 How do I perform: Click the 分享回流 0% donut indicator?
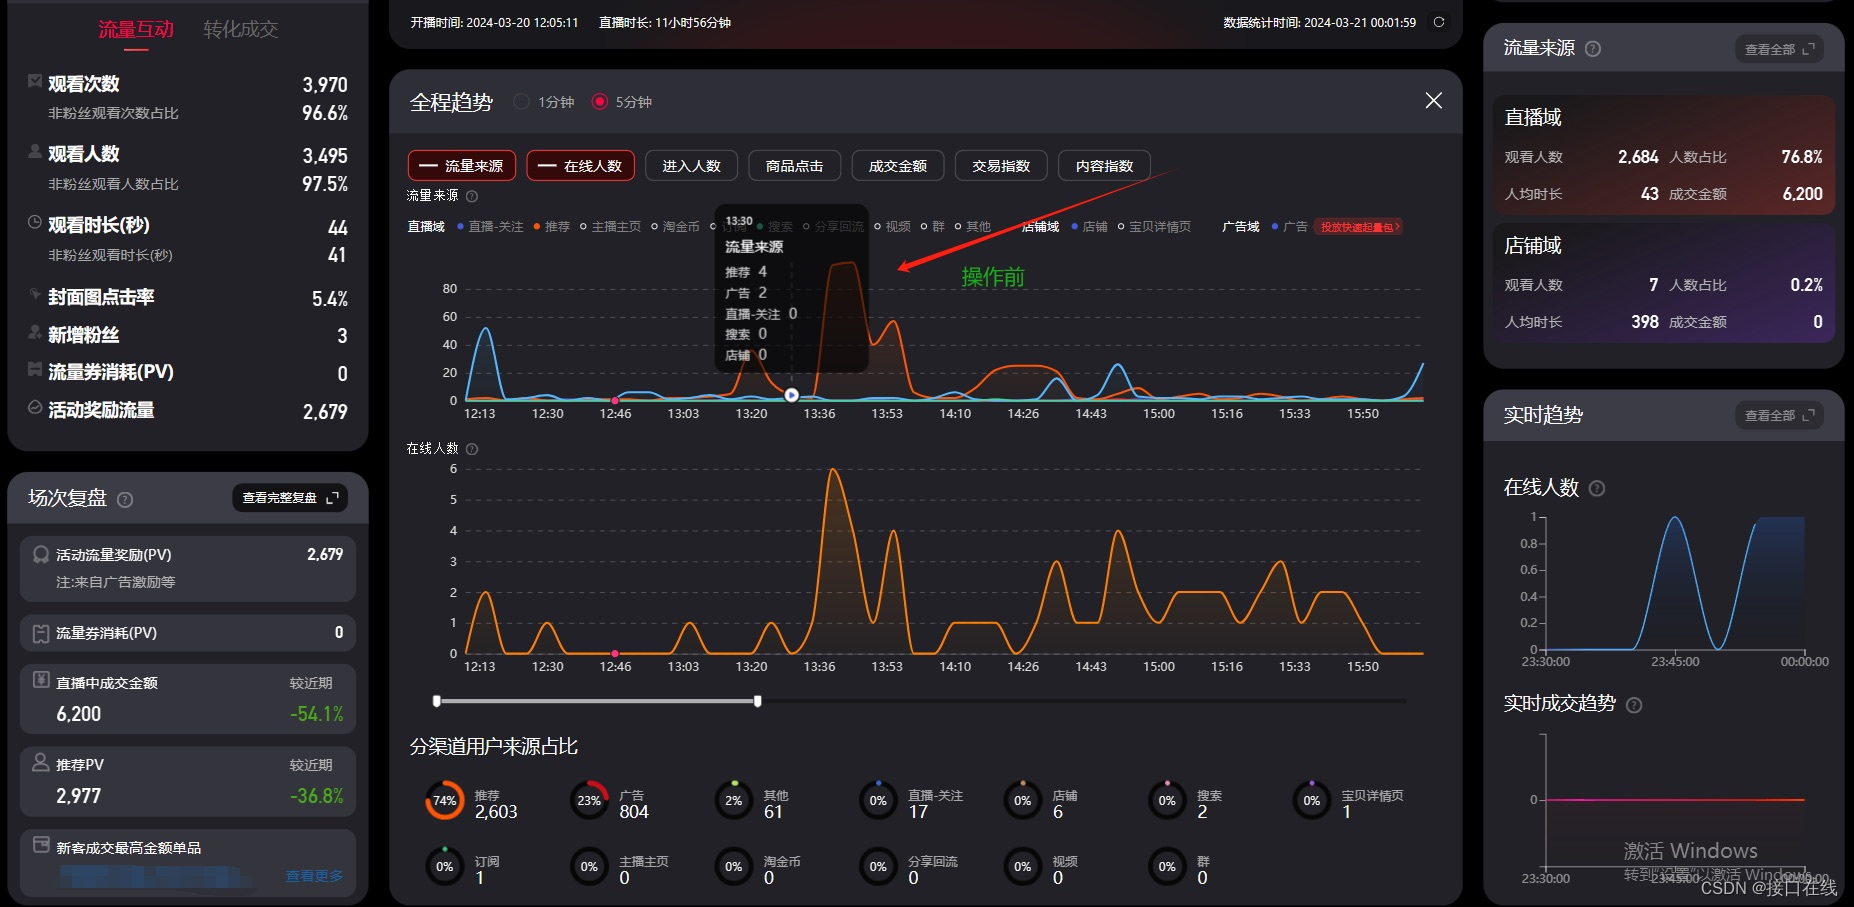coord(878,866)
